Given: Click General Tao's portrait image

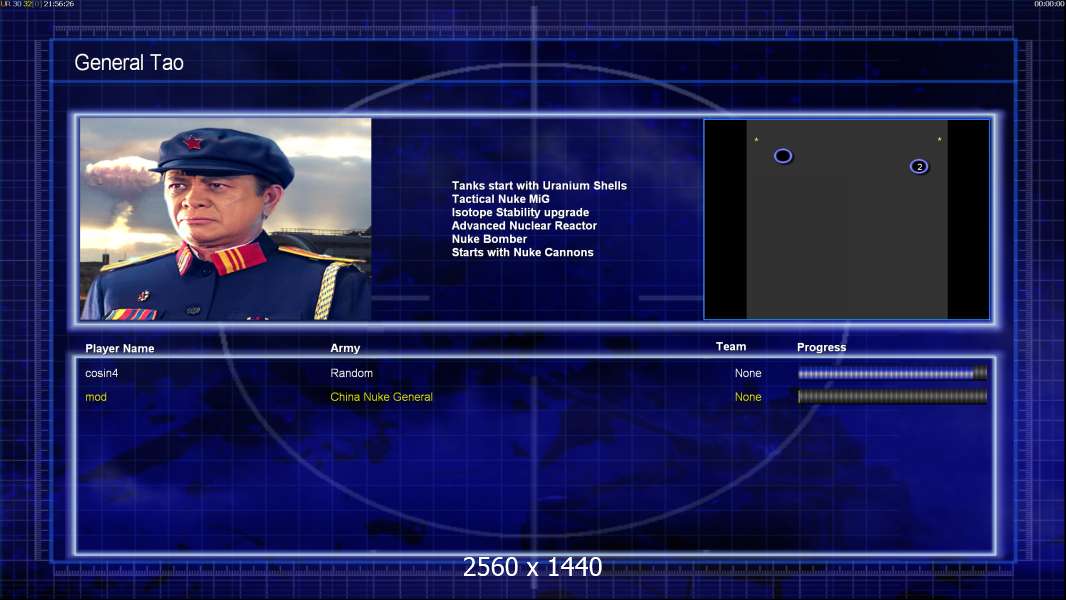Looking at the screenshot, I should (225, 219).
